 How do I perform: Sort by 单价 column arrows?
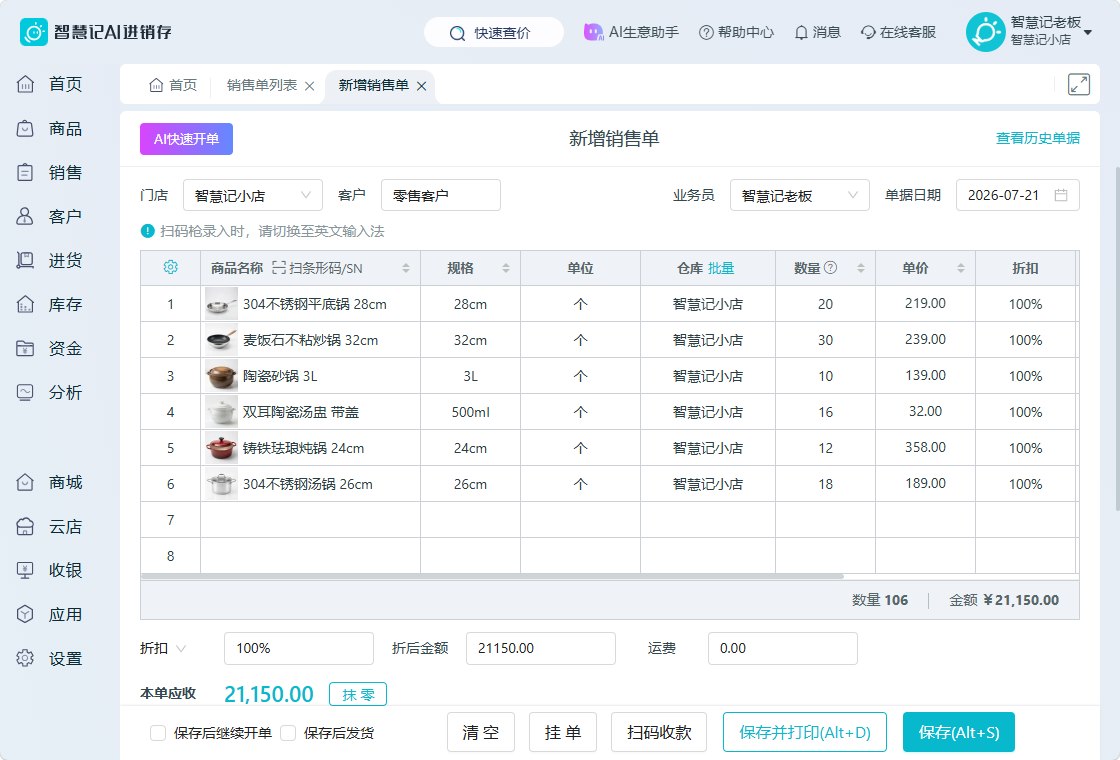point(961,268)
